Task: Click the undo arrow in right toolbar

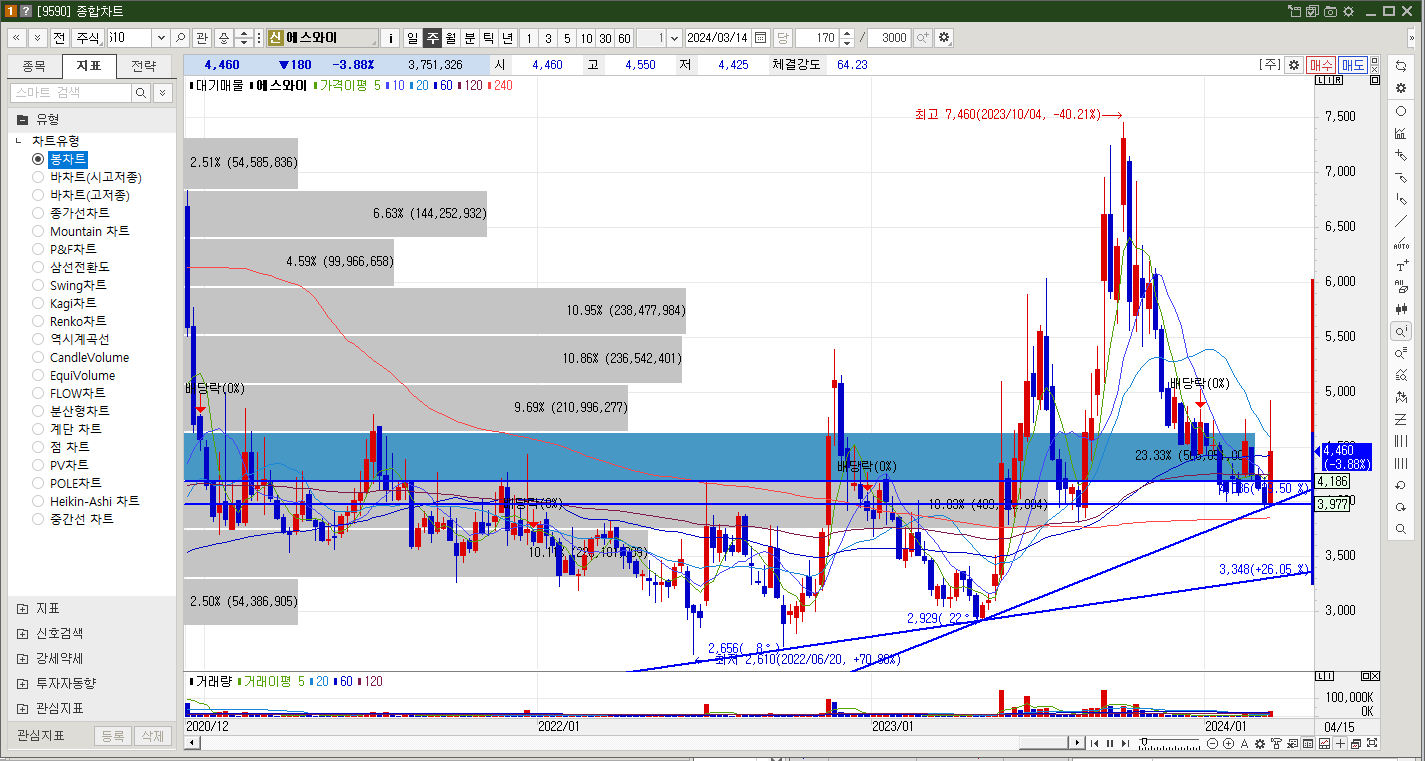Action: click(1401, 485)
